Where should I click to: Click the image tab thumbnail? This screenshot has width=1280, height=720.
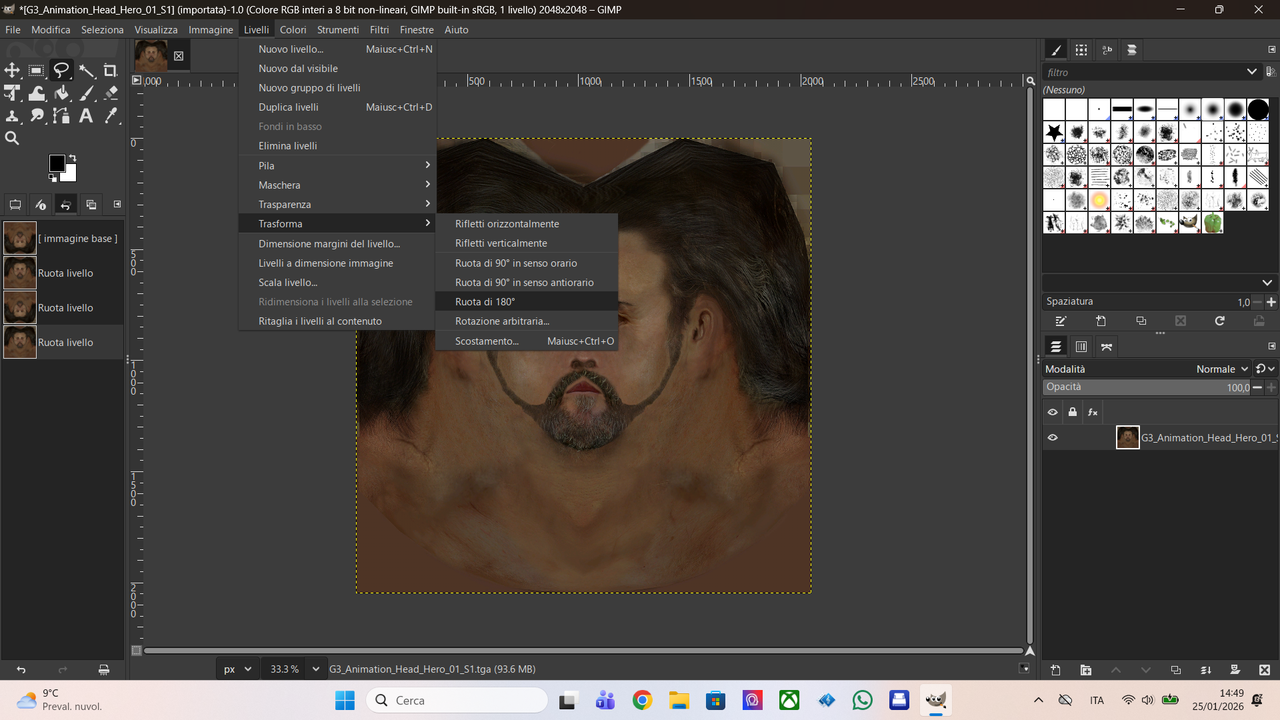151,56
